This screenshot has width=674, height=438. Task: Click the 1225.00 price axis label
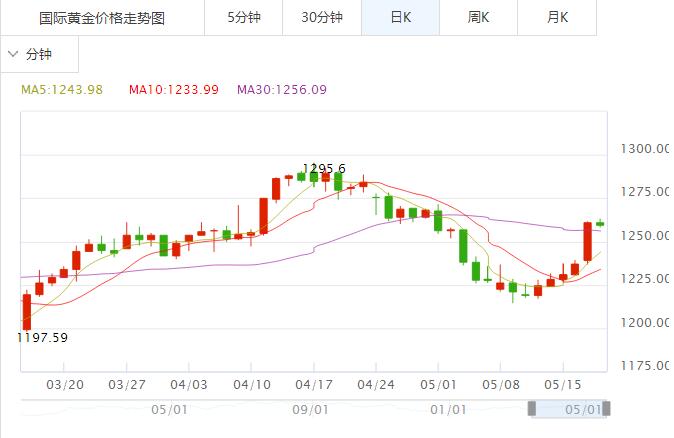click(x=645, y=279)
